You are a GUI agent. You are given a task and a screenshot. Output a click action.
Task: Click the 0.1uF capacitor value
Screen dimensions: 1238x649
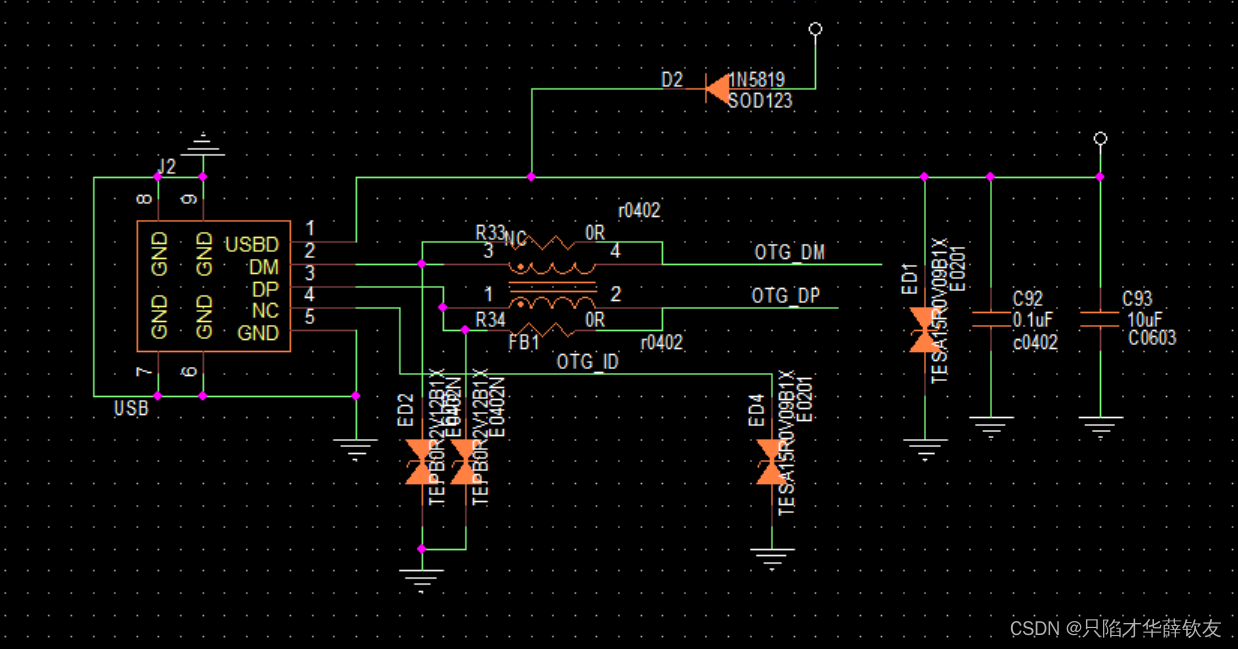click(1033, 320)
